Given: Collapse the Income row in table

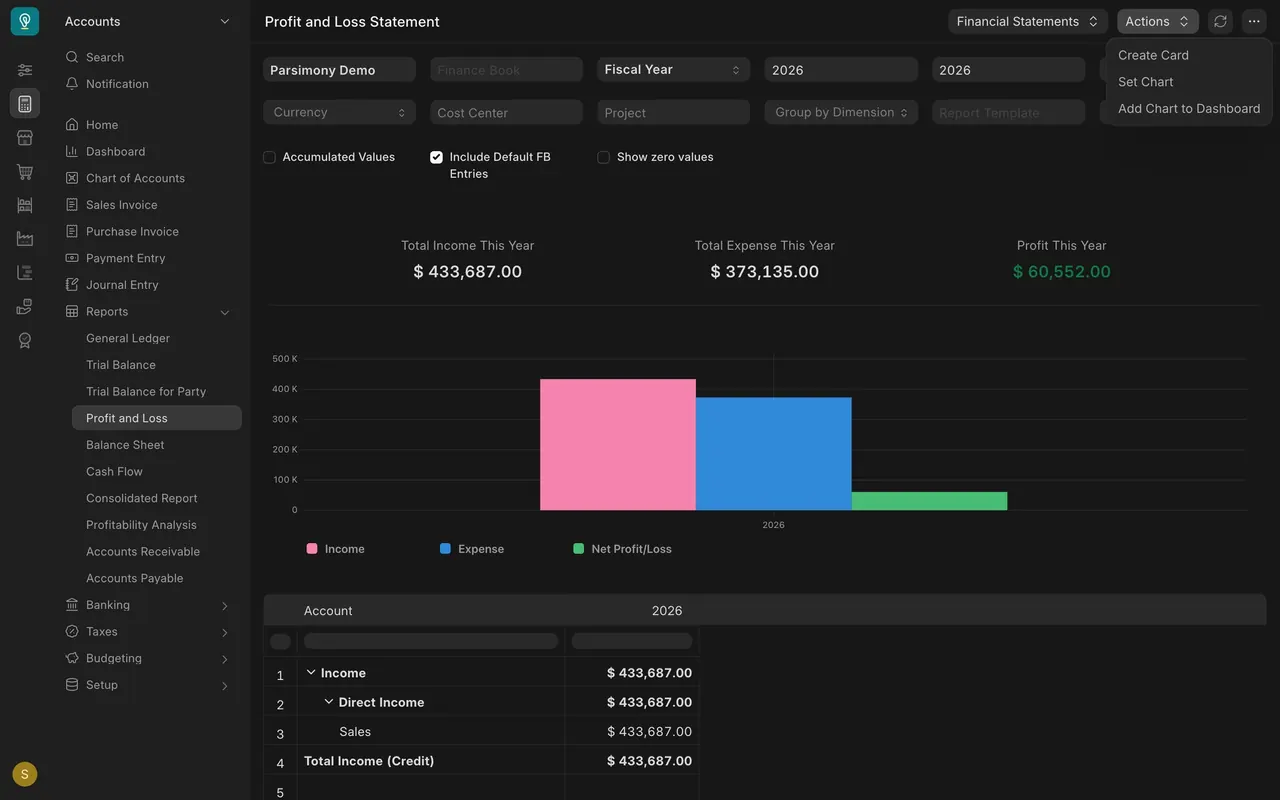Looking at the screenshot, I should coord(311,673).
